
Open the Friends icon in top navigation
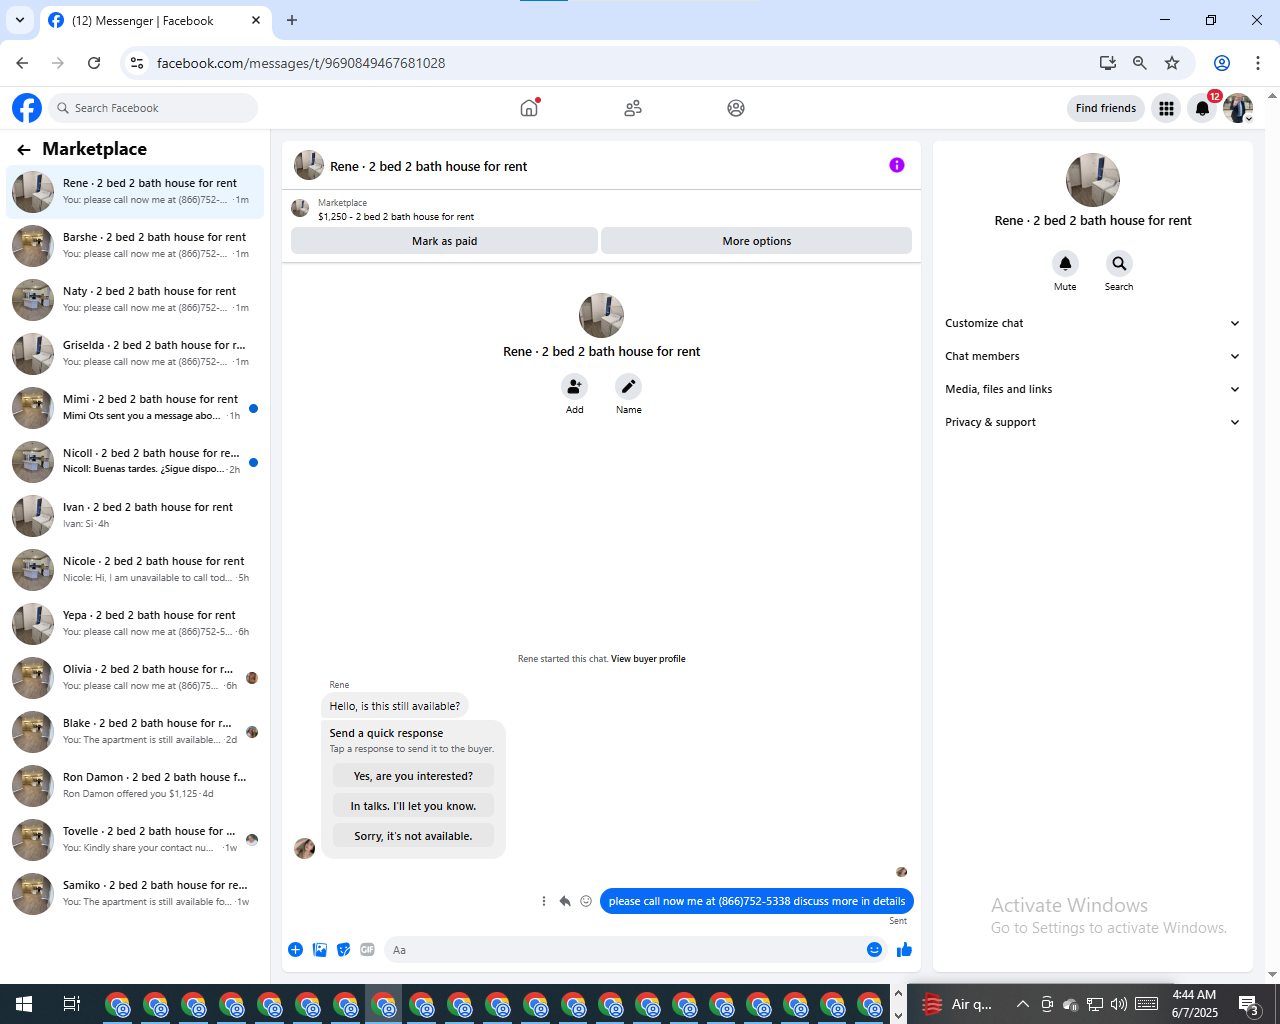(x=633, y=108)
